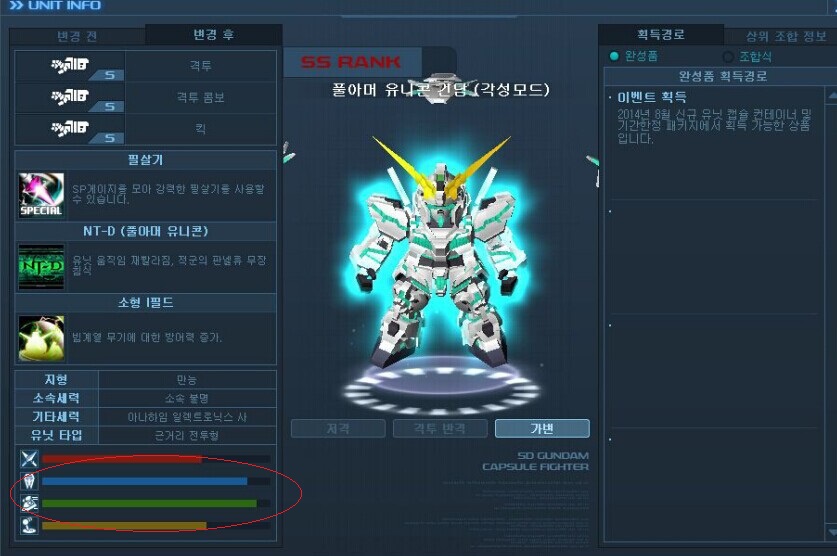Click the 가변 button
Viewport: 837px width, 556px height.
(542, 428)
